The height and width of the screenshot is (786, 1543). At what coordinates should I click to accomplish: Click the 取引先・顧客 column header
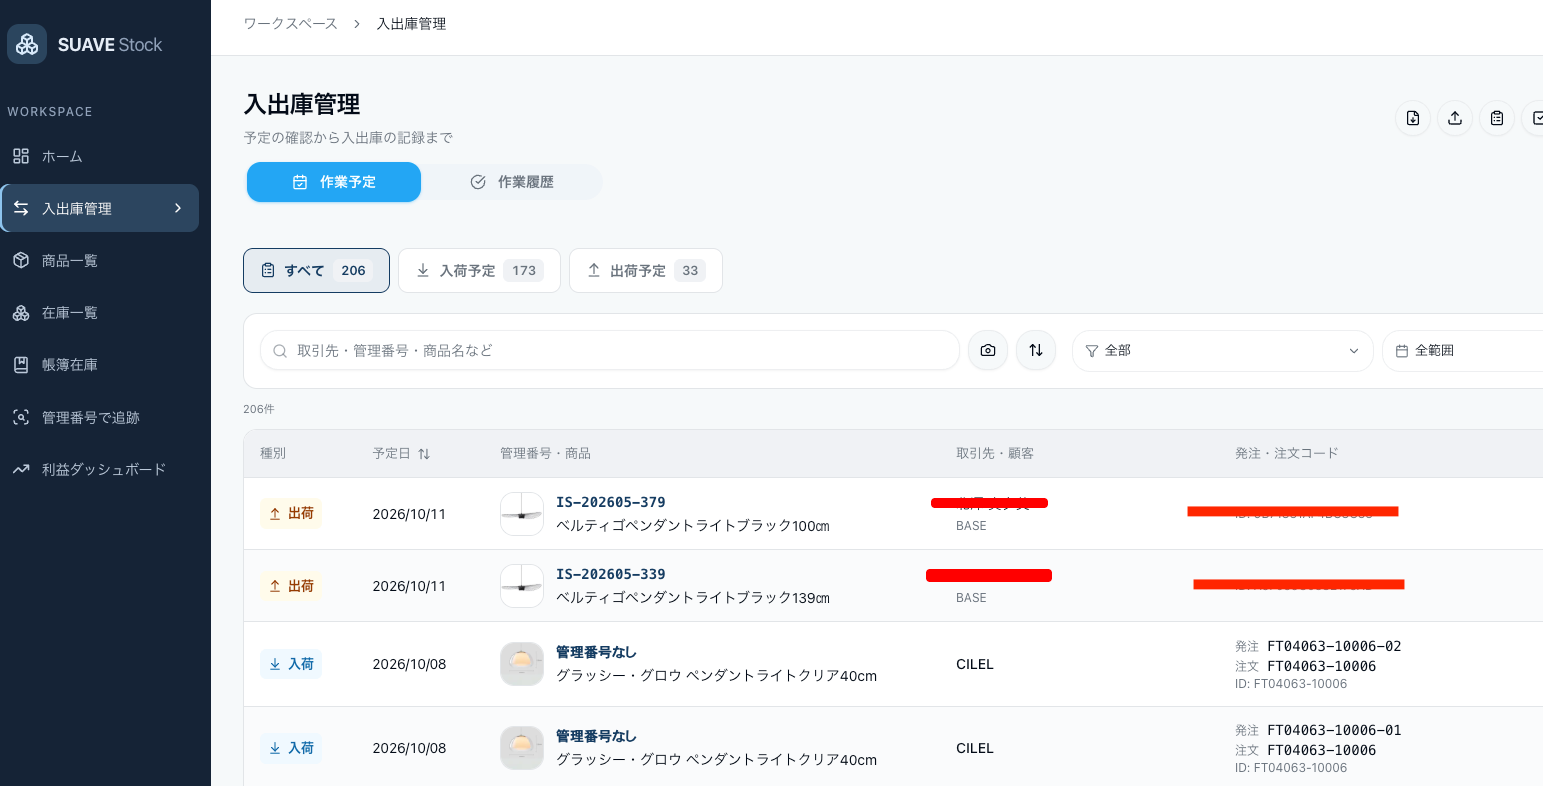coord(995,453)
